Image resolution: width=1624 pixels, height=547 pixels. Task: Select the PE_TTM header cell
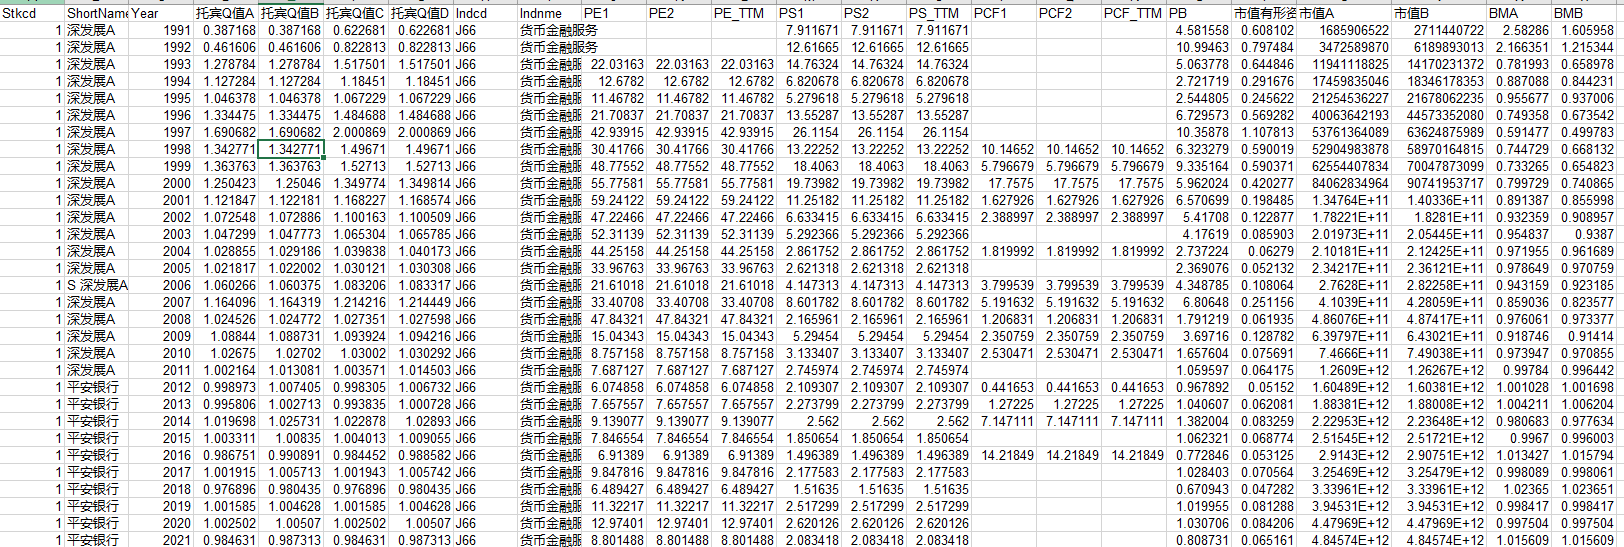[744, 13]
